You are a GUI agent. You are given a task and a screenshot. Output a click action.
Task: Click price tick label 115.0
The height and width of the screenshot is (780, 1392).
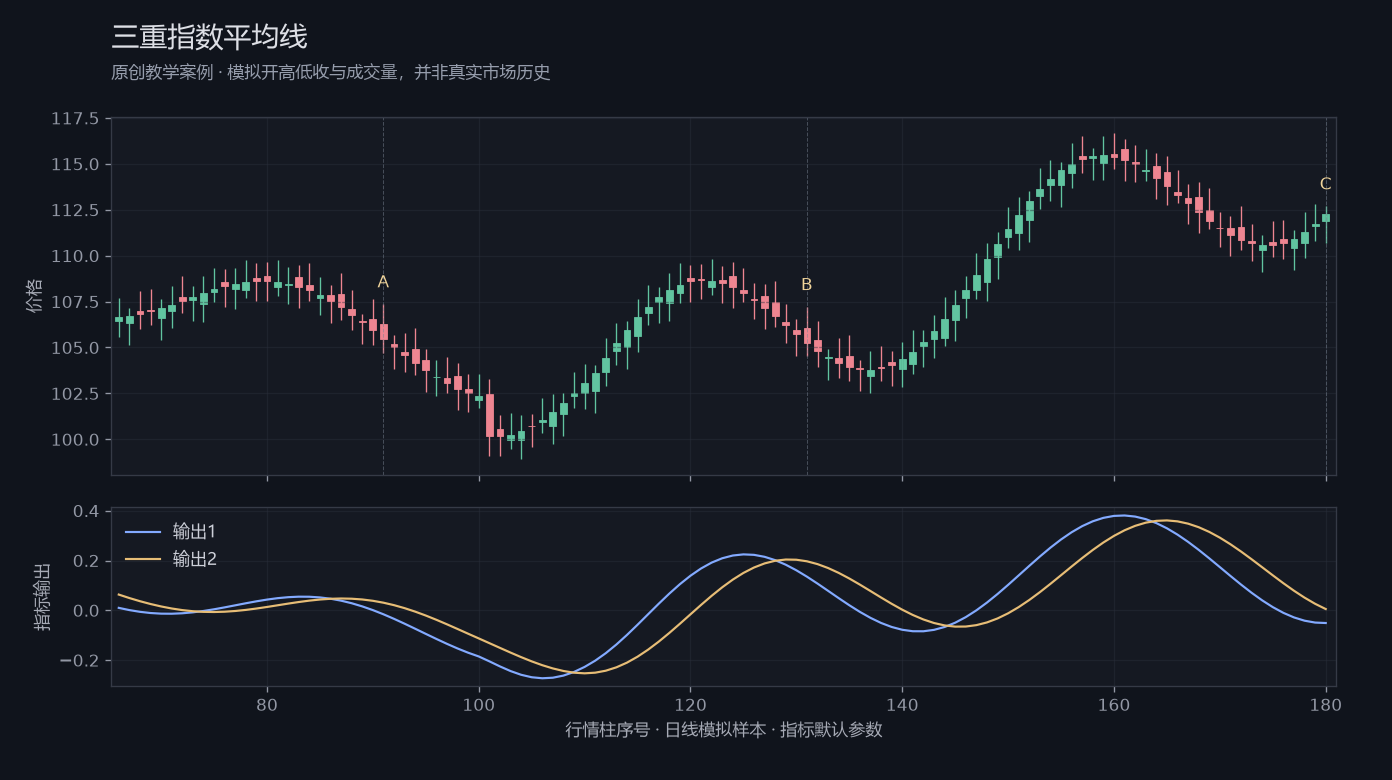[x=75, y=164]
